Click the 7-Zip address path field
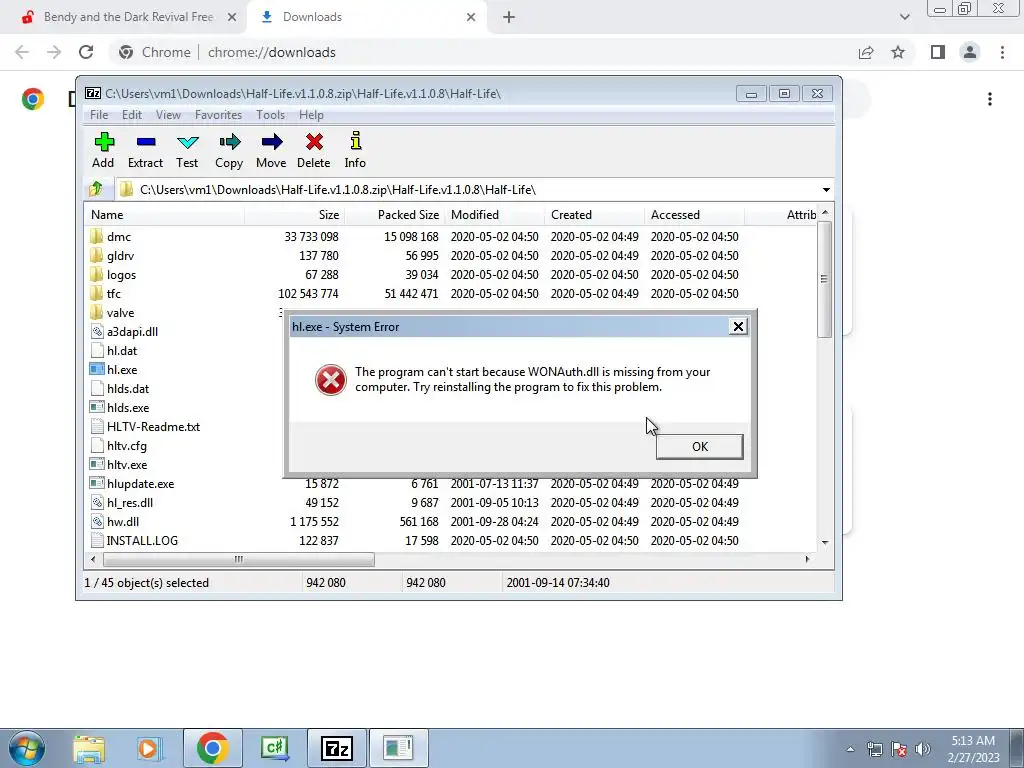Image resolution: width=1024 pixels, height=768 pixels. coord(467,189)
